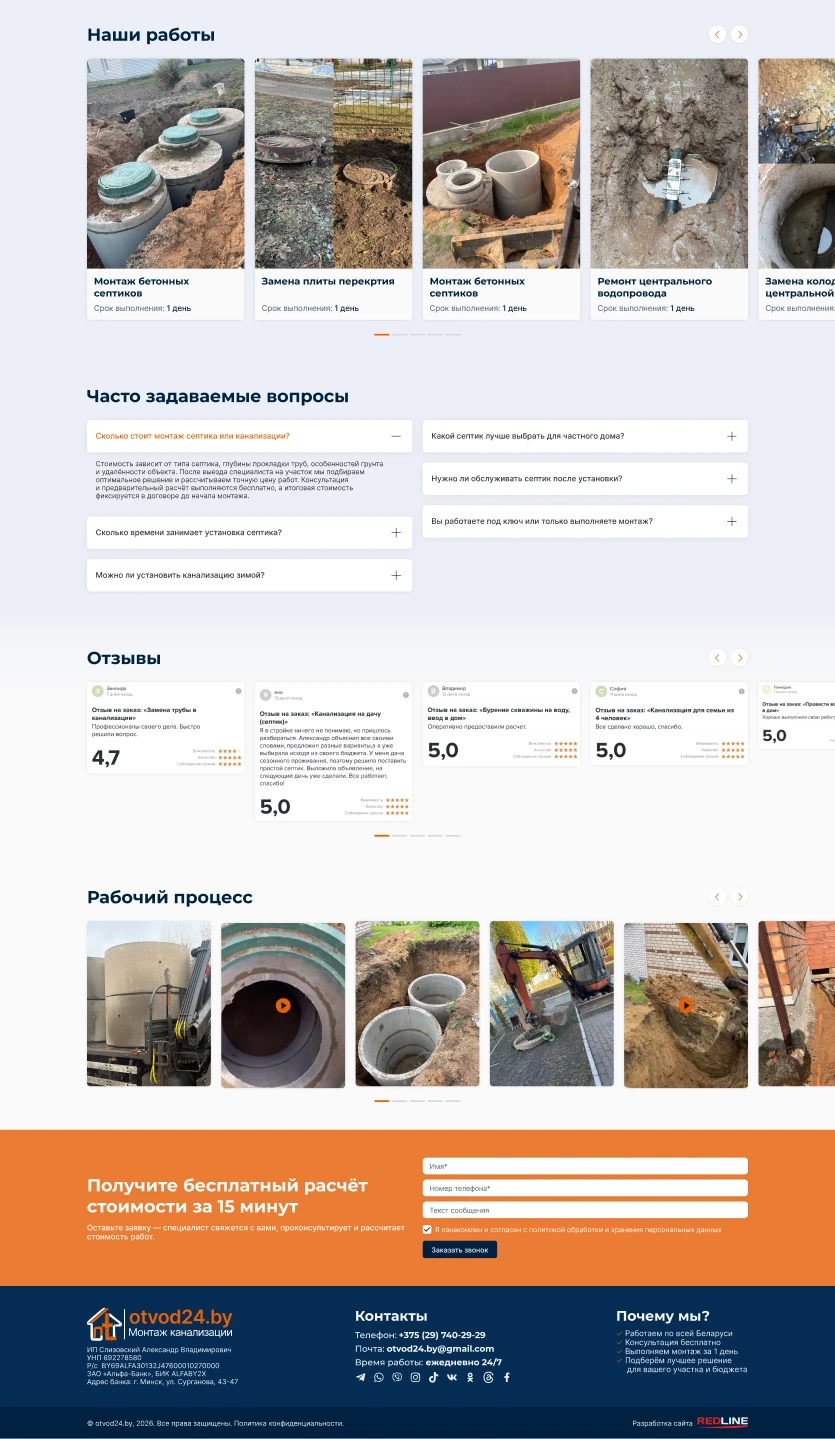The width and height of the screenshot is (835, 1439).
Task: Open the VK icon in footer
Action: [x=452, y=1377]
